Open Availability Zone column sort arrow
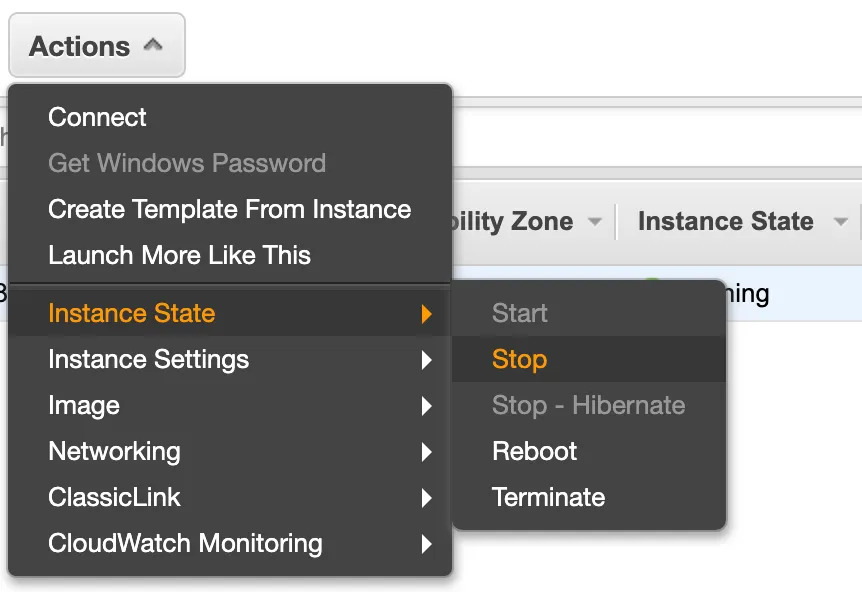862x592 pixels. point(595,222)
